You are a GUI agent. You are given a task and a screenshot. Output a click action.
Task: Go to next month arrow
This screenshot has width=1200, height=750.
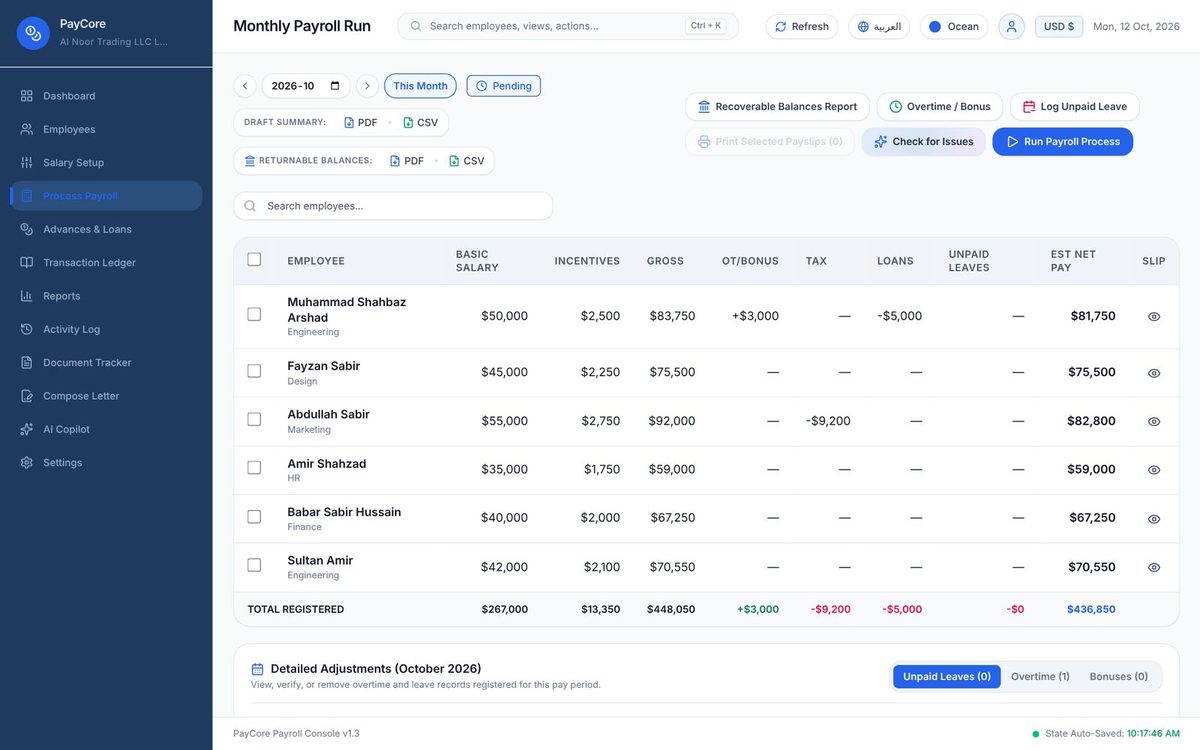point(367,86)
